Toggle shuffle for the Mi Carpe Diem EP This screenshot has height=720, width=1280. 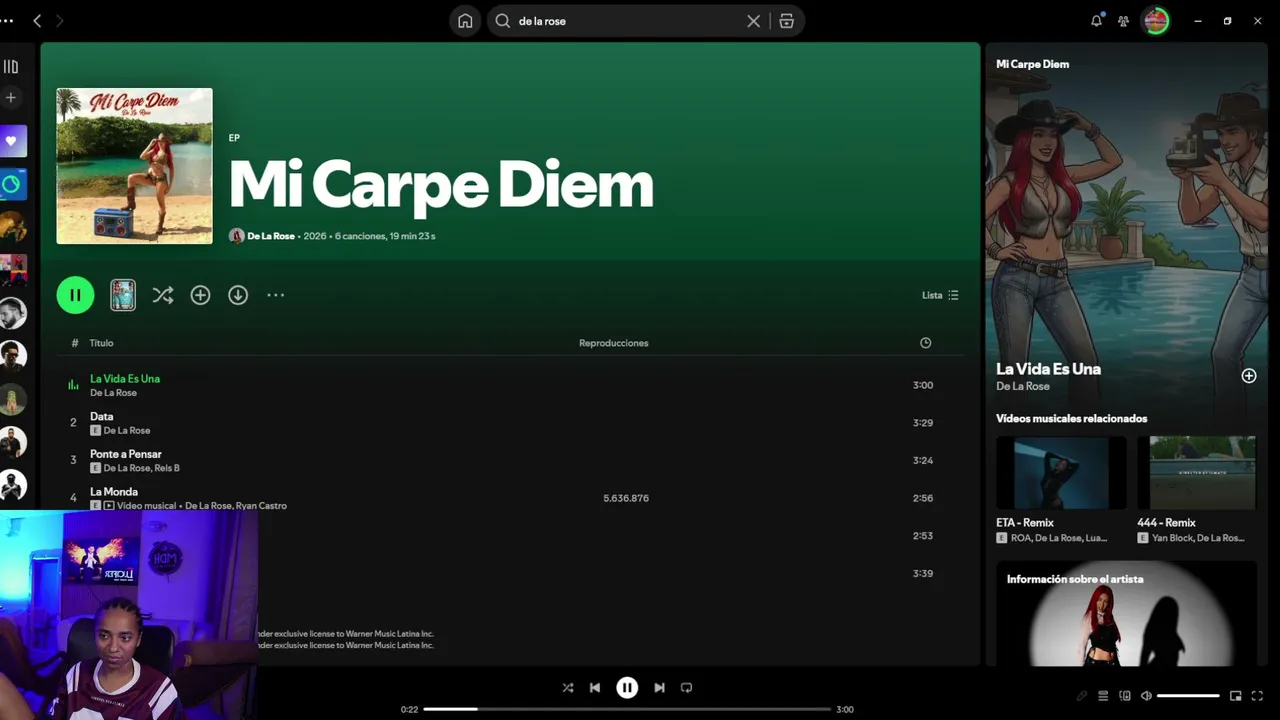click(163, 295)
